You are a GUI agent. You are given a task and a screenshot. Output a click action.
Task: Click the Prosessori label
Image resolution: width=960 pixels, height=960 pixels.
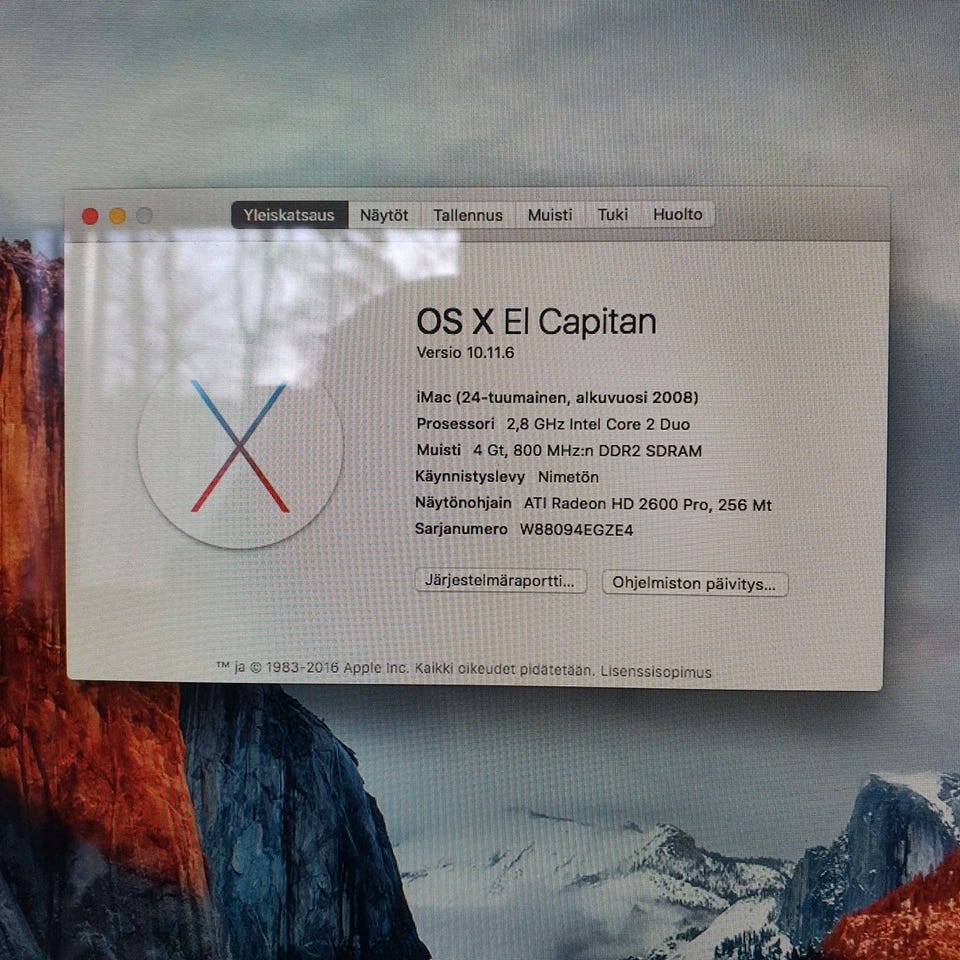tap(455, 424)
